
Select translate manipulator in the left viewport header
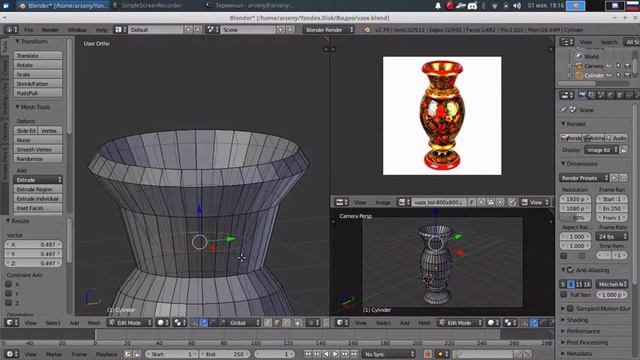coord(204,323)
